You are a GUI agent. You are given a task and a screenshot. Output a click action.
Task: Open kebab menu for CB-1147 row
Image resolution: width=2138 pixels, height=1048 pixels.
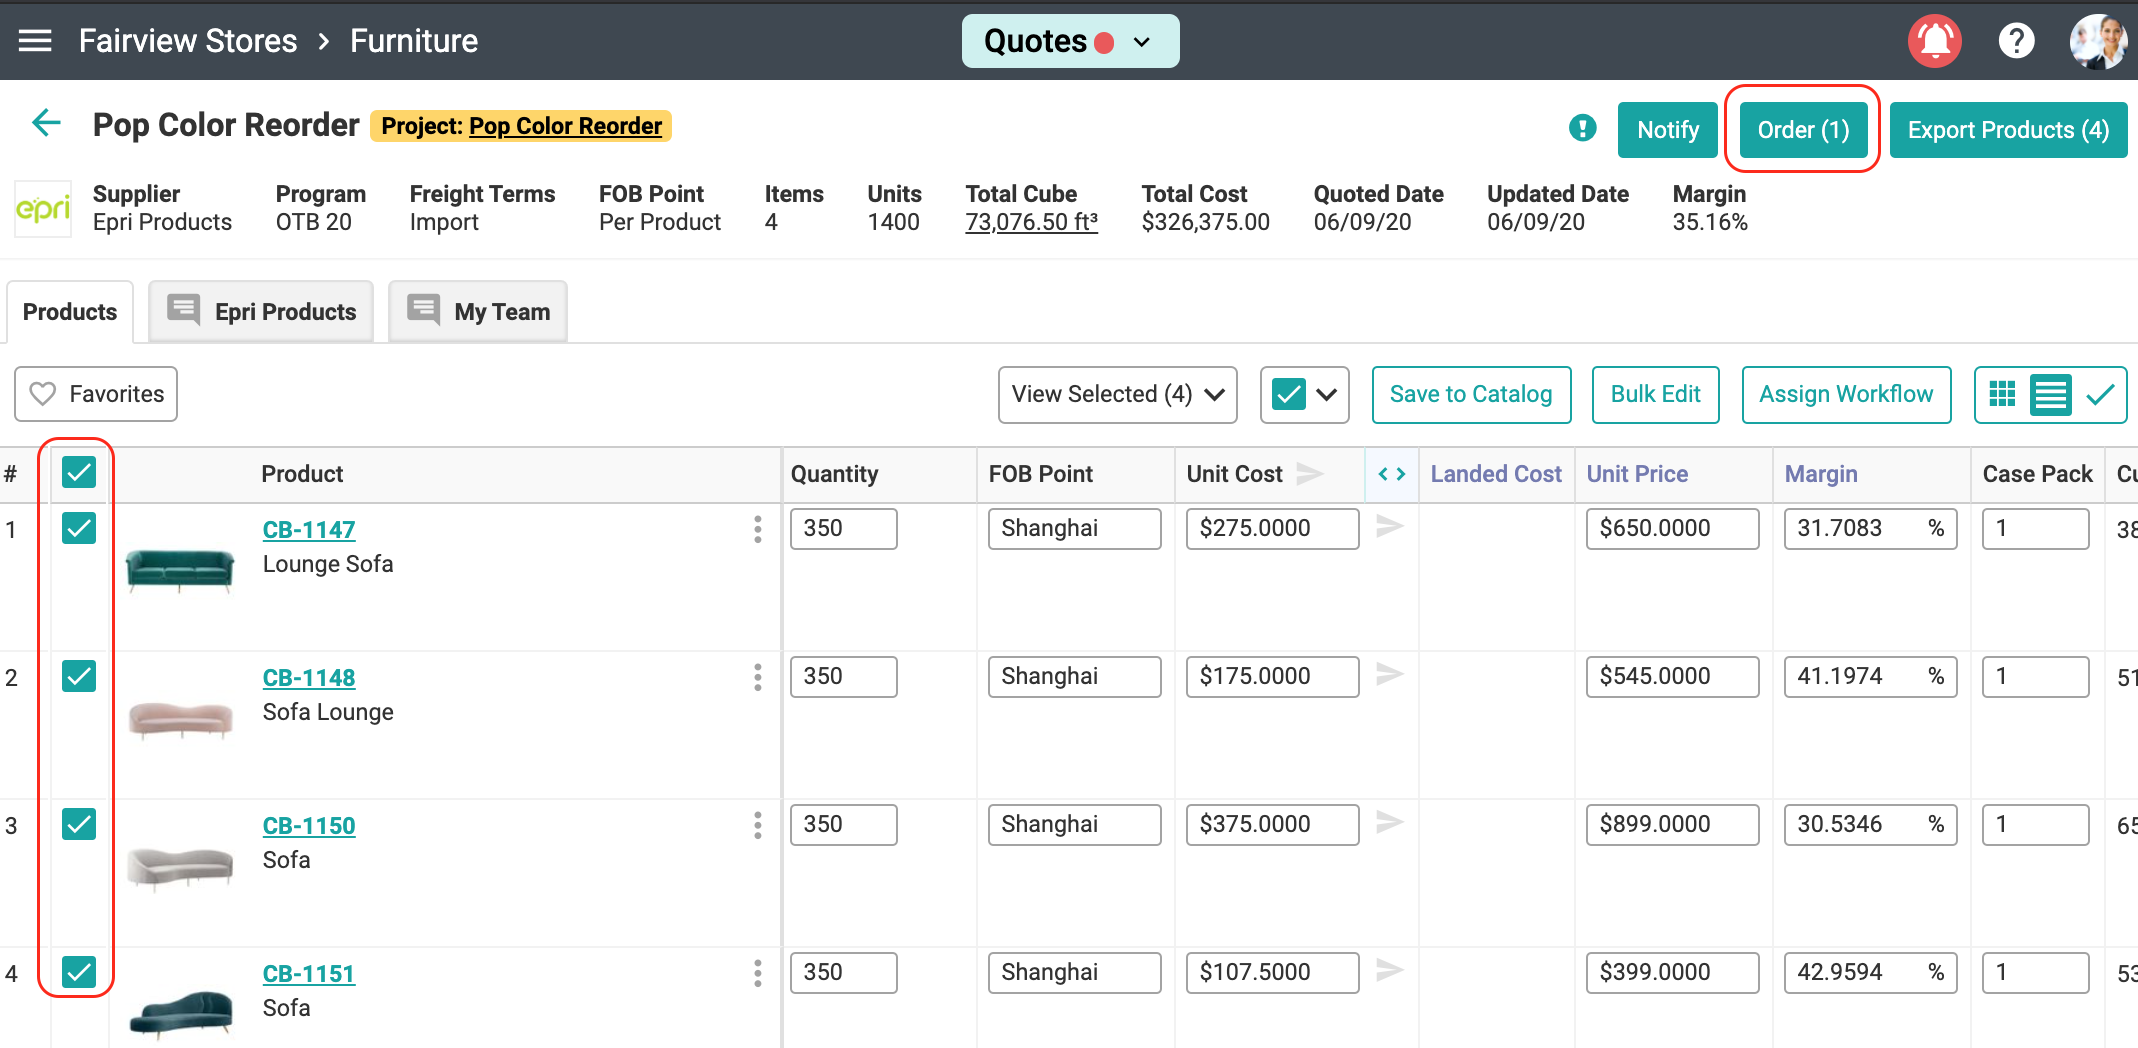coord(757,529)
